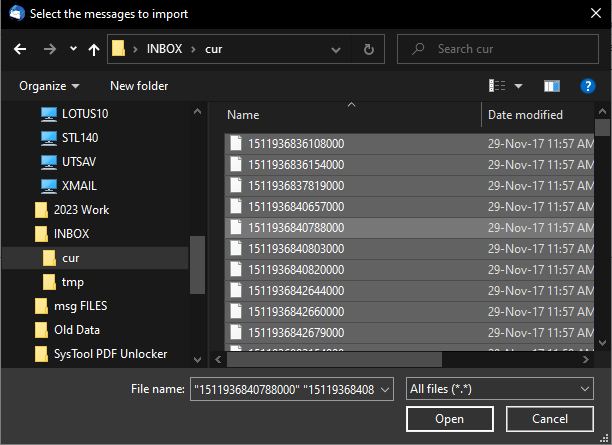The height and width of the screenshot is (445, 612).
Task: Click the tree pane scroll down arrow
Action: click(197, 360)
